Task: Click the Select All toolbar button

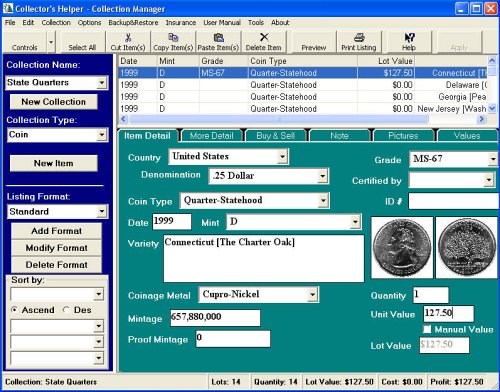Action: (x=82, y=42)
